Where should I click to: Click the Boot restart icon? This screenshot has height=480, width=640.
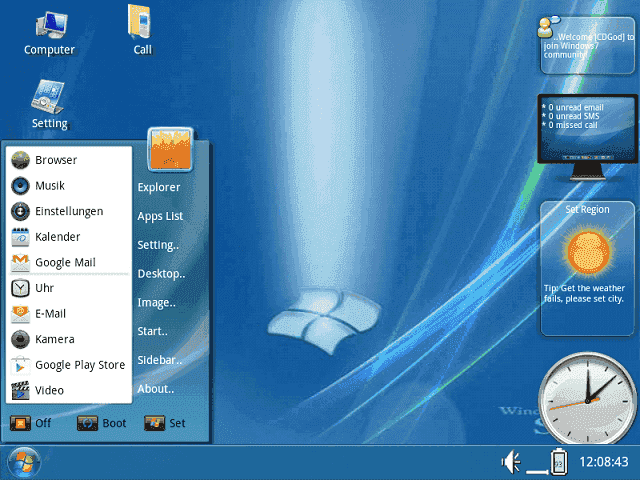[87, 423]
